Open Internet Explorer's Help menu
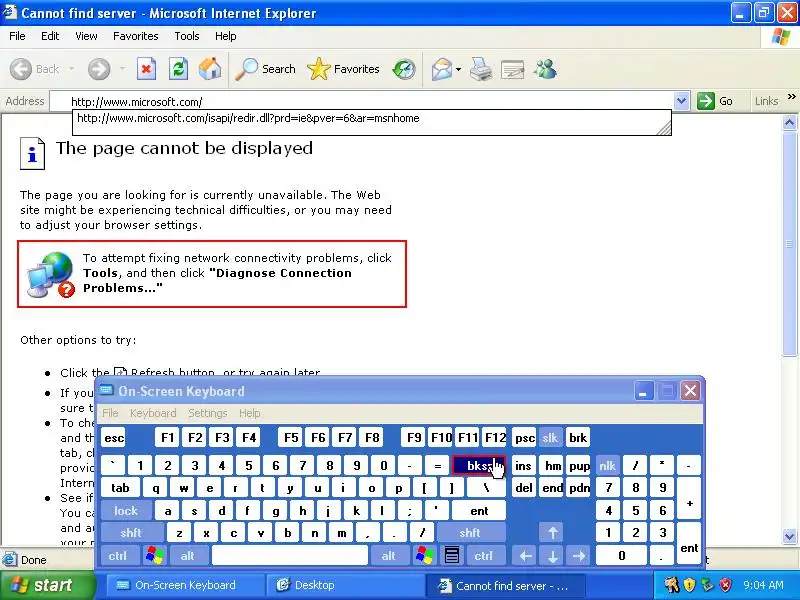 point(226,36)
